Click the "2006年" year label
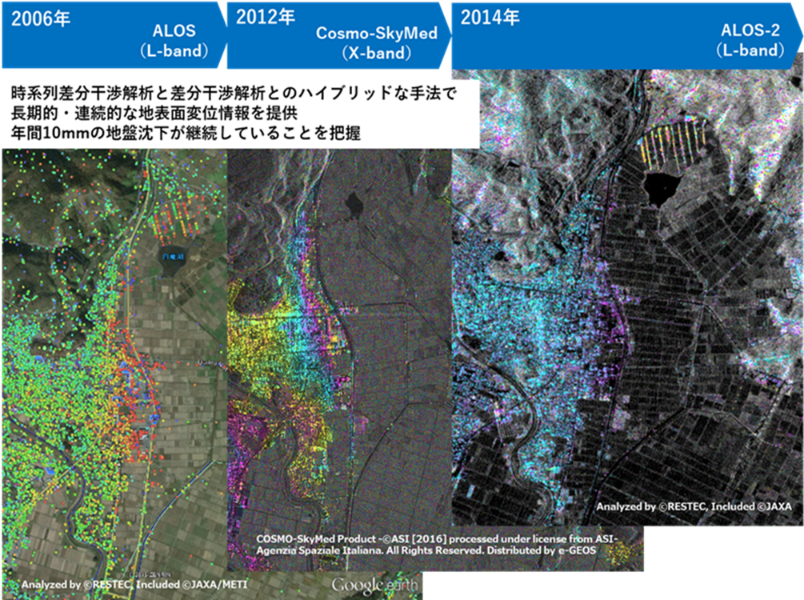The height and width of the screenshot is (600, 804). click(x=41, y=19)
